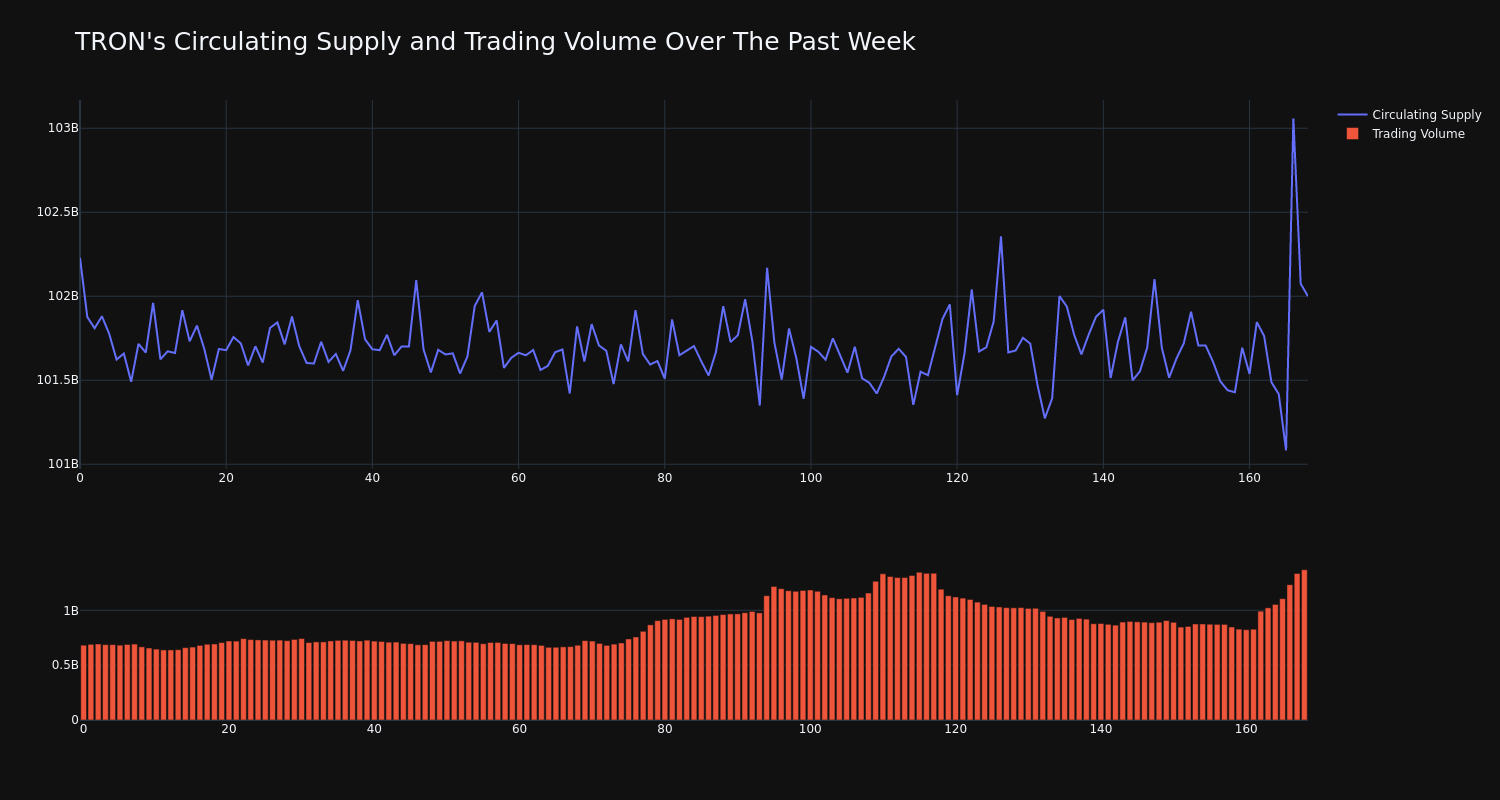This screenshot has height=800, width=1500.
Task: Click the blue Circulating Supply legend line
Action: tap(1352, 115)
